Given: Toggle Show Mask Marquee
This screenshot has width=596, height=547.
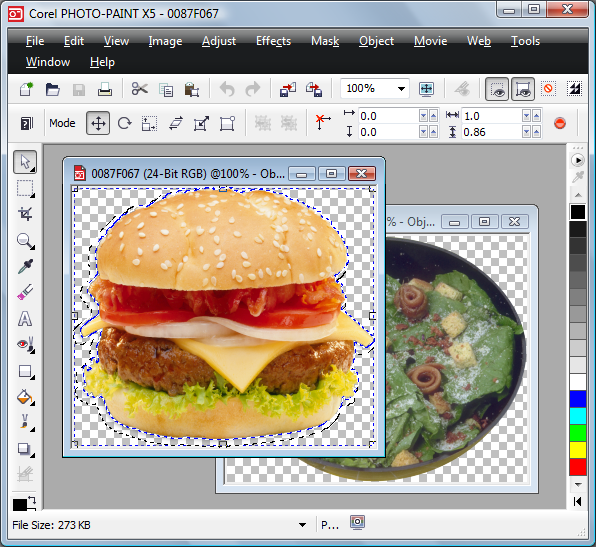Looking at the screenshot, I should tap(497, 89).
